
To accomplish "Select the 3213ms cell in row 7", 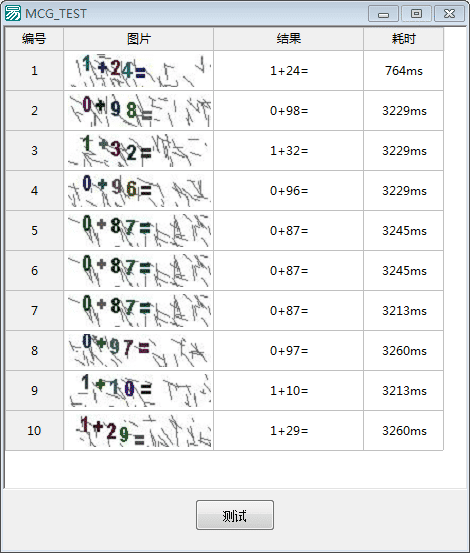I will (403, 311).
